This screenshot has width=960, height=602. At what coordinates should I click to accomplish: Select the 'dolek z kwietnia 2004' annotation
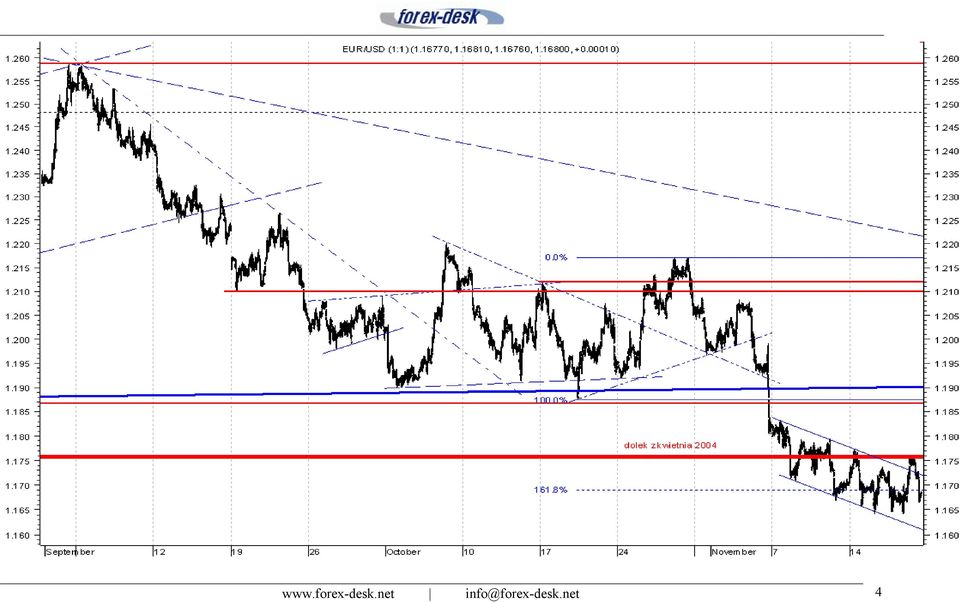[670, 445]
